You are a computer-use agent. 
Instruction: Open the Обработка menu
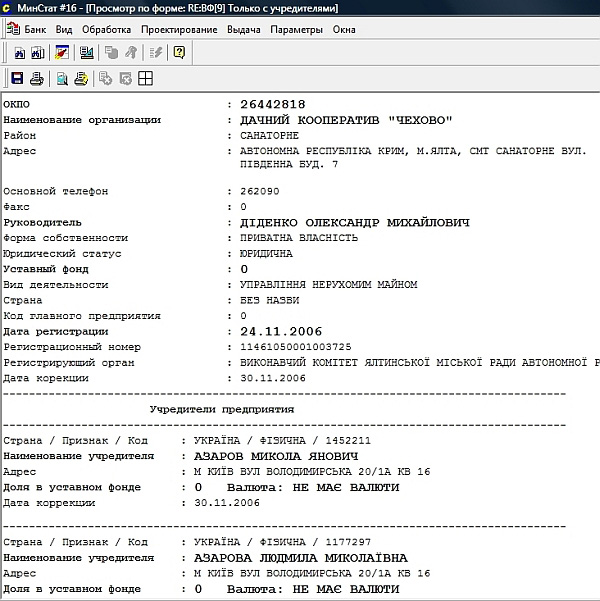click(x=106, y=30)
